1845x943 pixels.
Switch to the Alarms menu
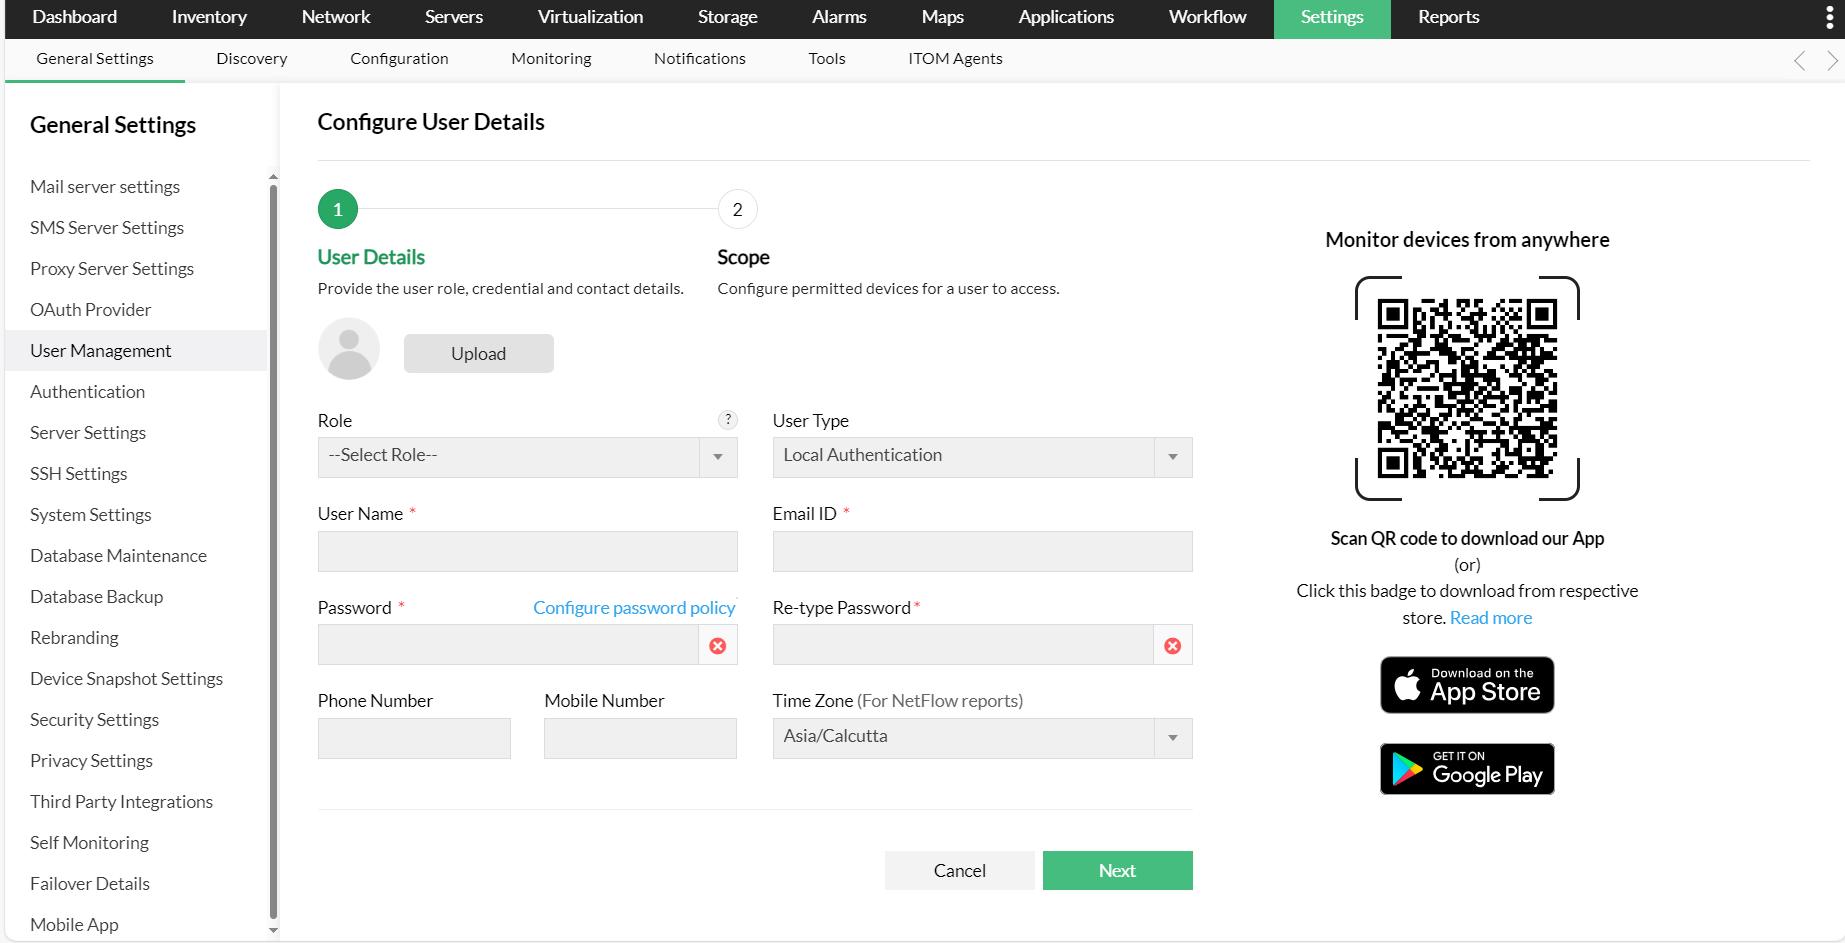pyautogui.click(x=839, y=17)
